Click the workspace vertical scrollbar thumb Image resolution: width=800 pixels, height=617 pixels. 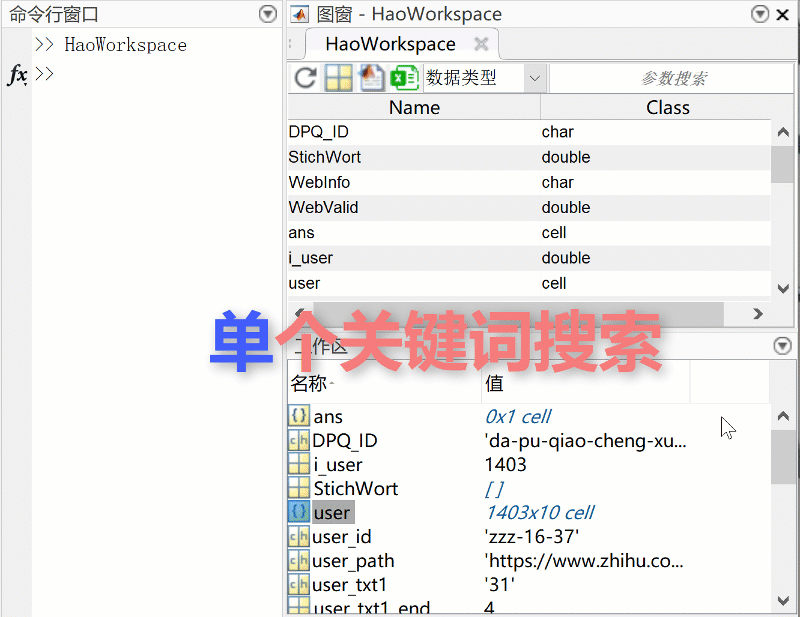click(x=783, y=457)
